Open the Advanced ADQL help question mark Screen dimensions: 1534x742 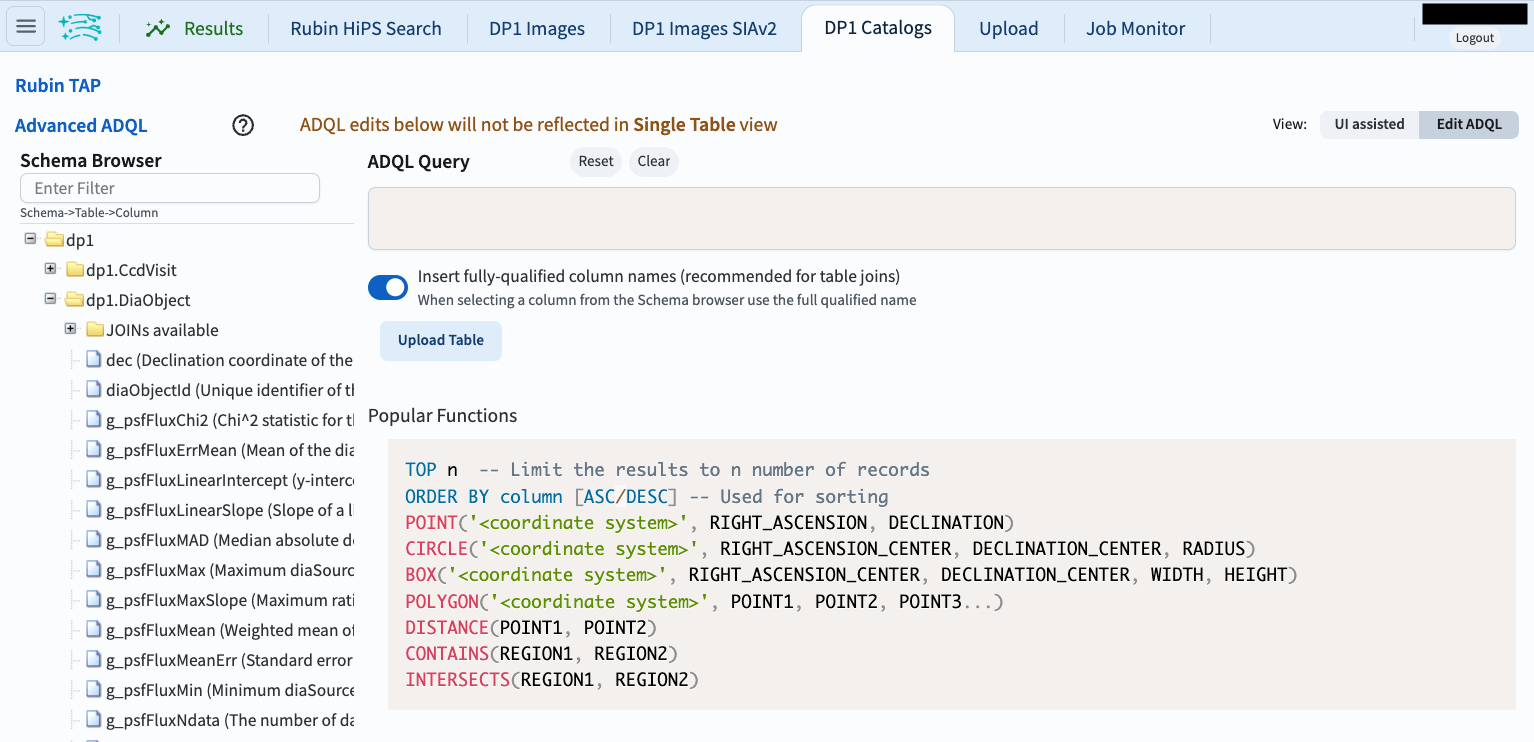[x=242, y=125]
